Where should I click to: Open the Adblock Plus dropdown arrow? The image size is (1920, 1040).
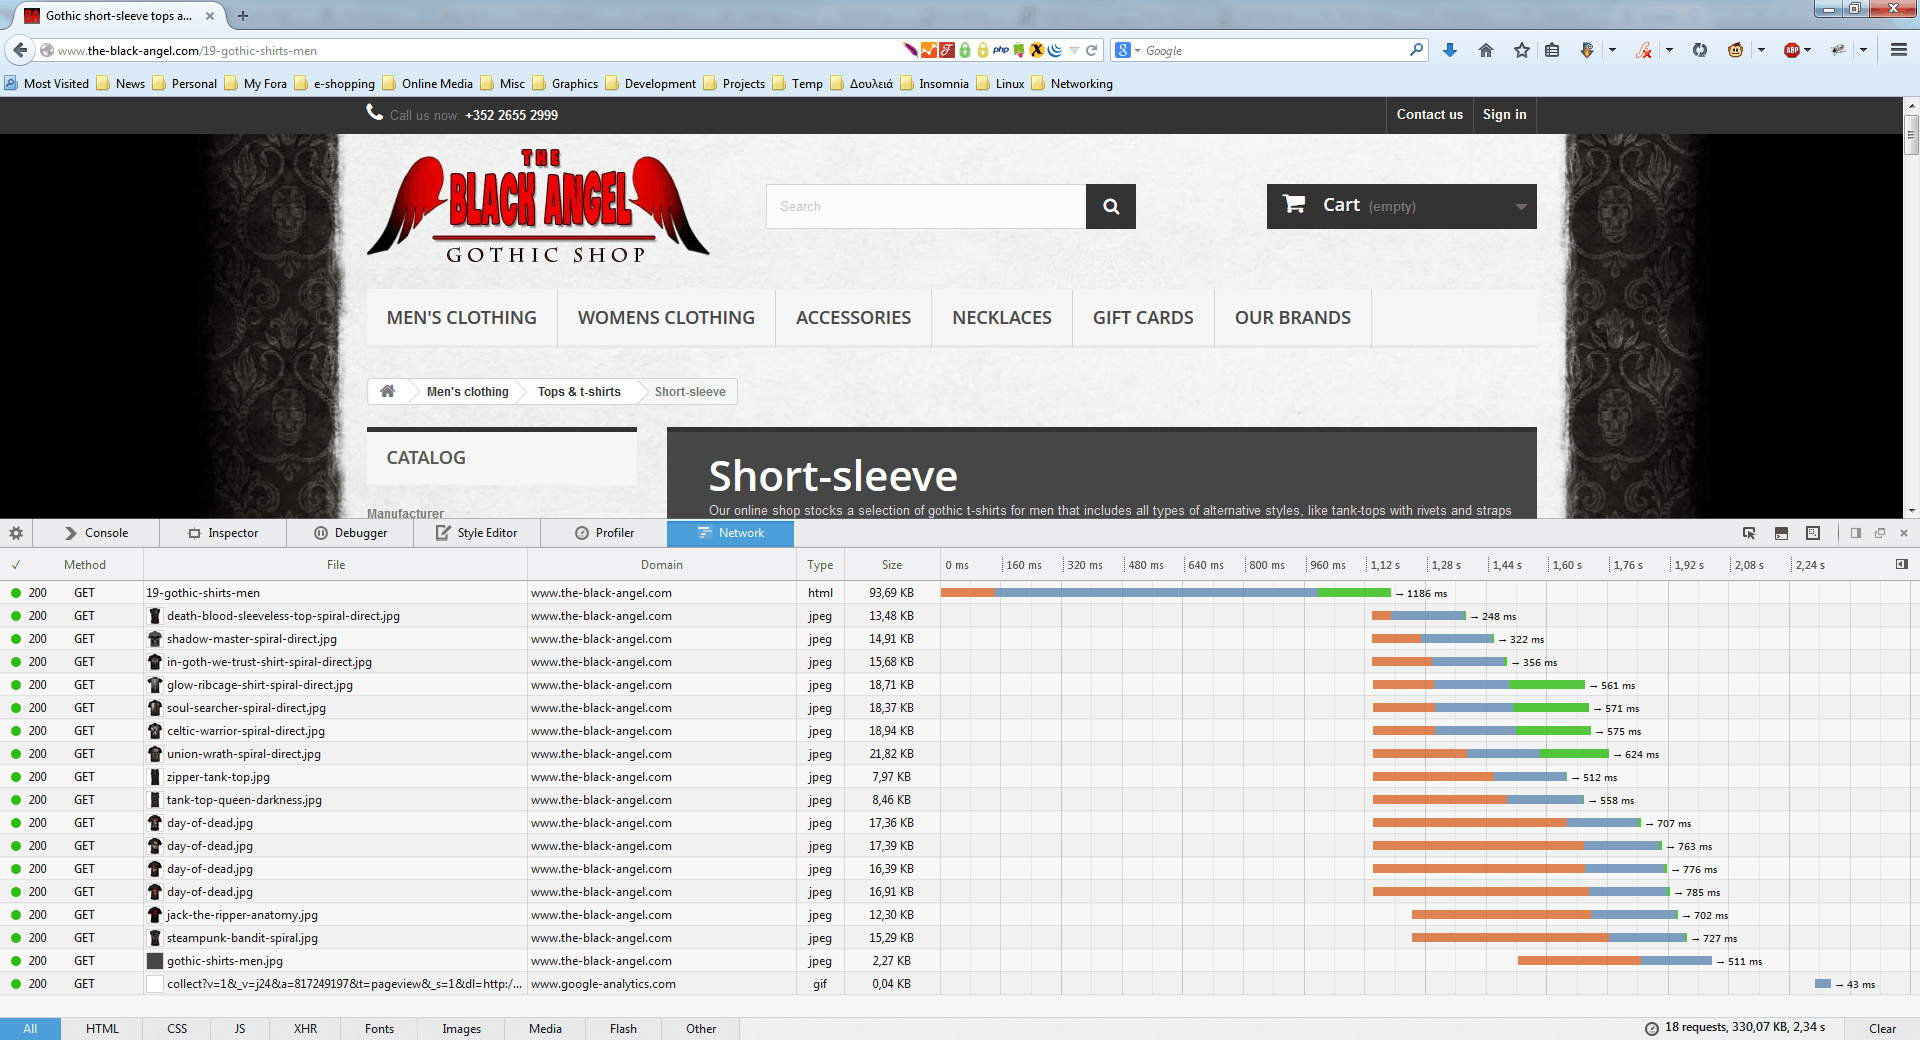coord(1808,50)
